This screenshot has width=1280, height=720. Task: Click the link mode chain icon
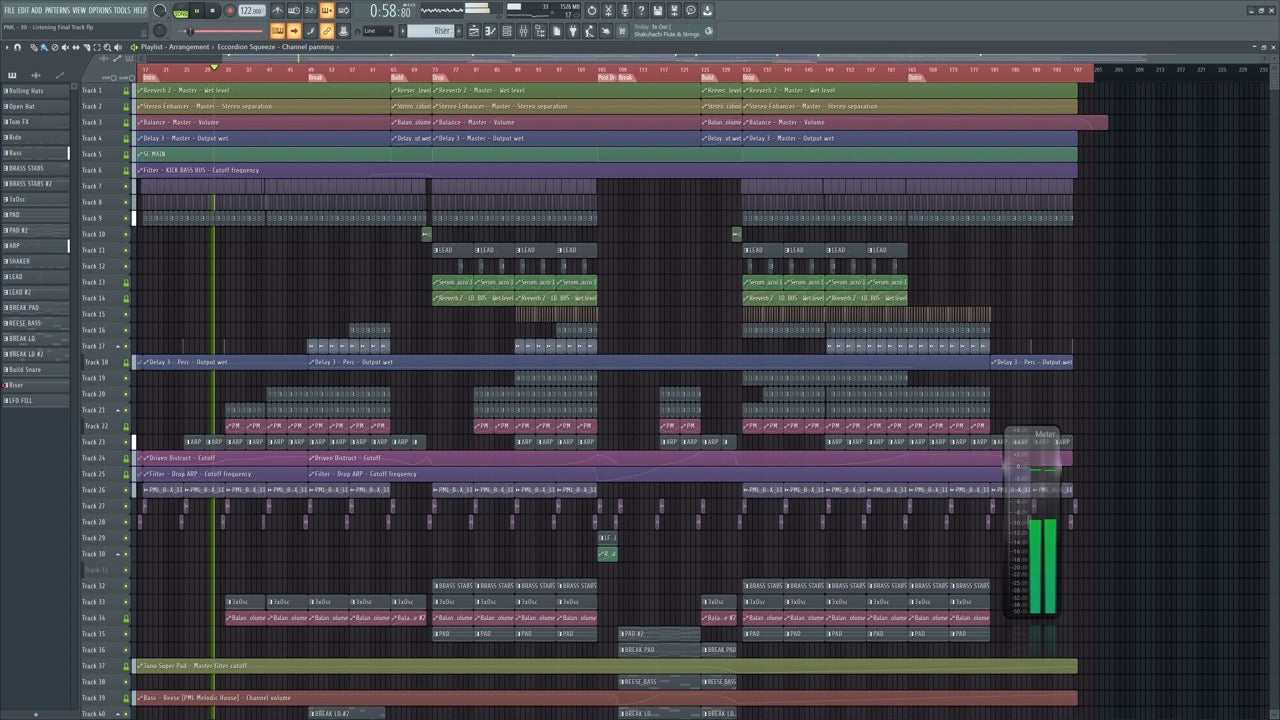[x=326, y=30]
